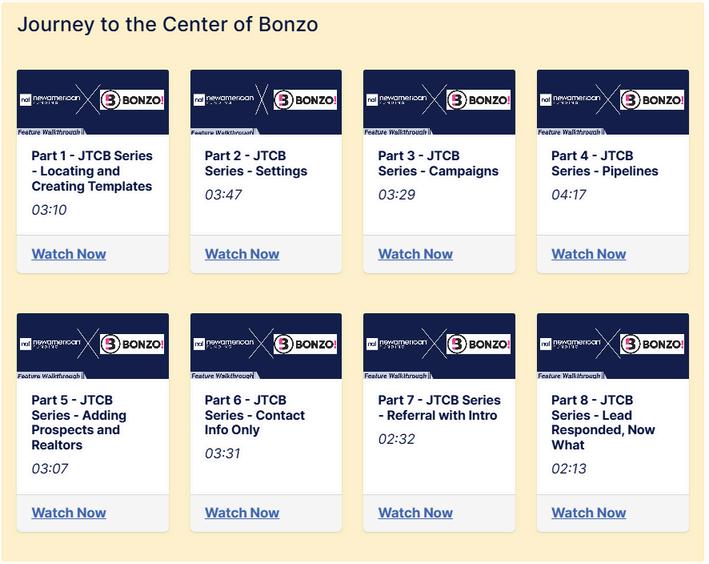This screenshot has width=709, height=564.
Task: Watch Now link for Adding Prospects and Realtors
Action: (x=69, y=513)
